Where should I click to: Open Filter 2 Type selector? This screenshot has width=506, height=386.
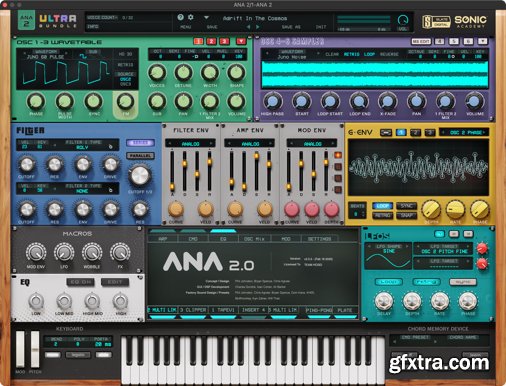82,191
